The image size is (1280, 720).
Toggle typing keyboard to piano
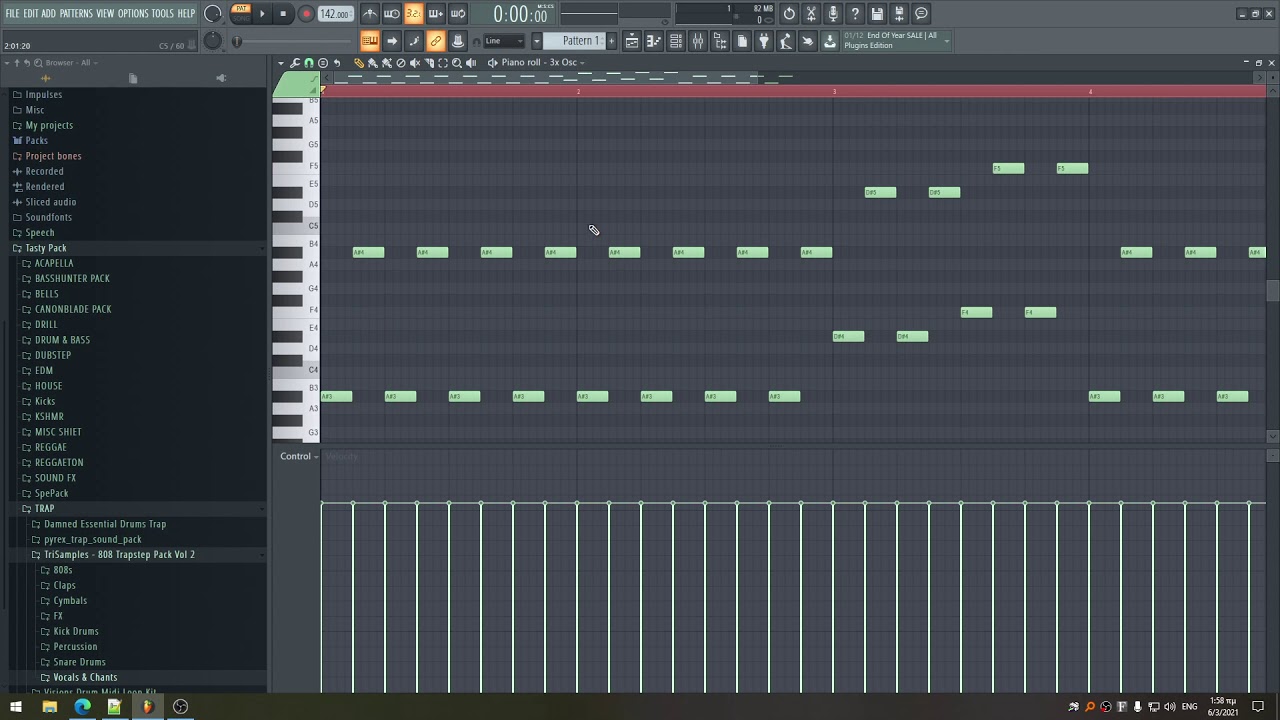click(369, 41)
